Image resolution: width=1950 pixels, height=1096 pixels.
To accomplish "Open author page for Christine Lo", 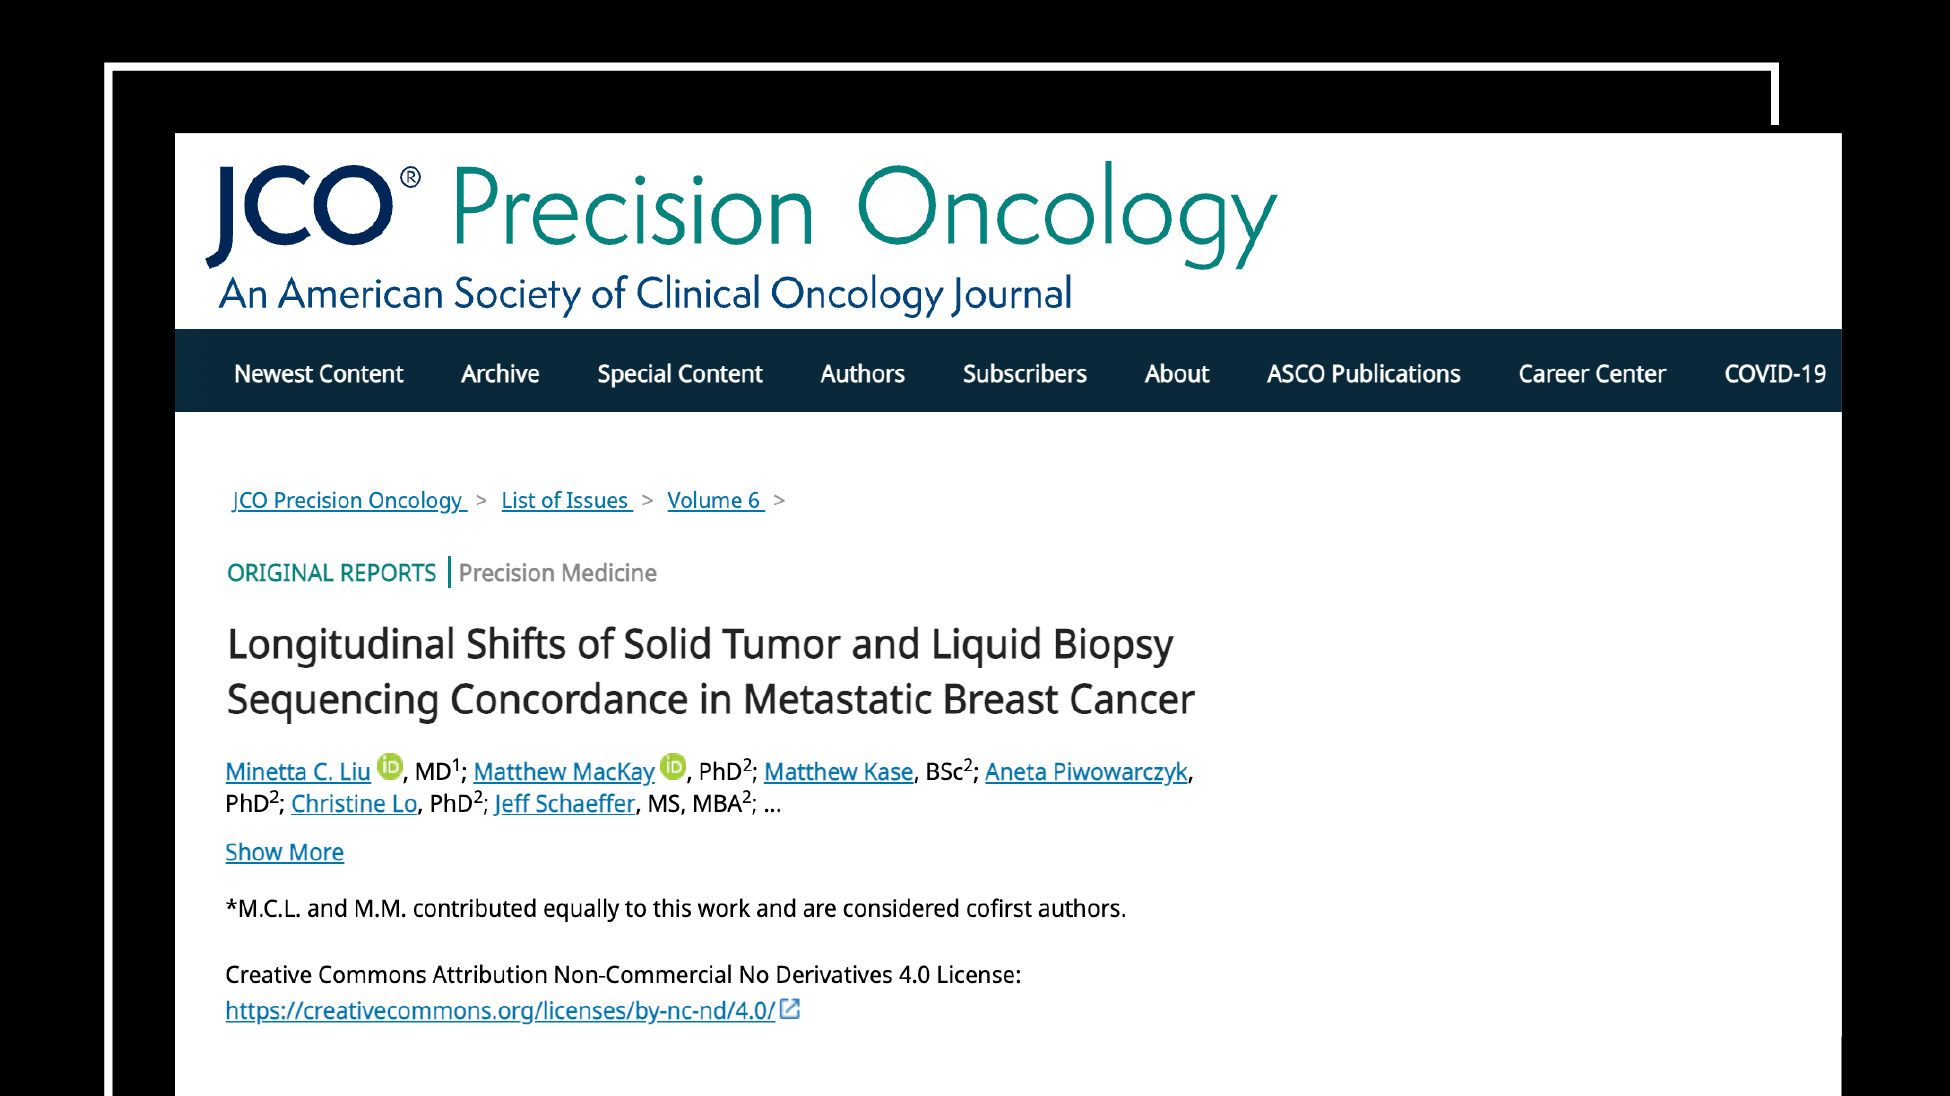I will click(x=353, y=804).
